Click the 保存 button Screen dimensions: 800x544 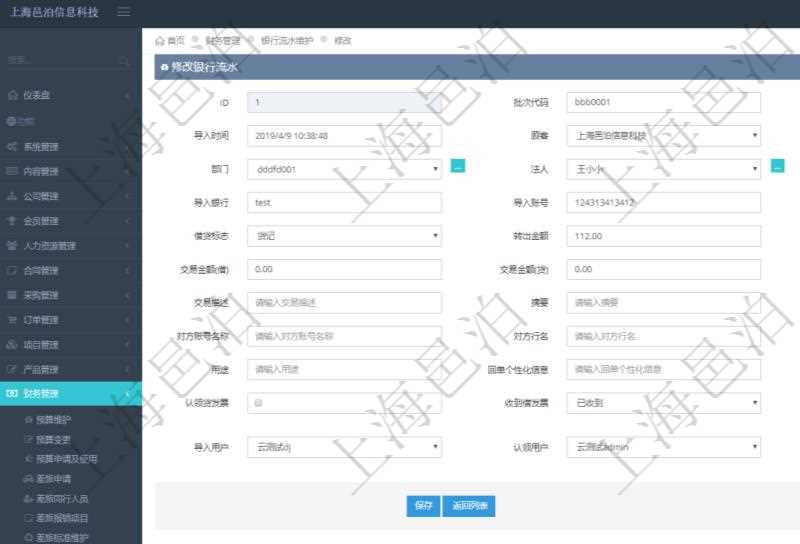pos(423,506)
